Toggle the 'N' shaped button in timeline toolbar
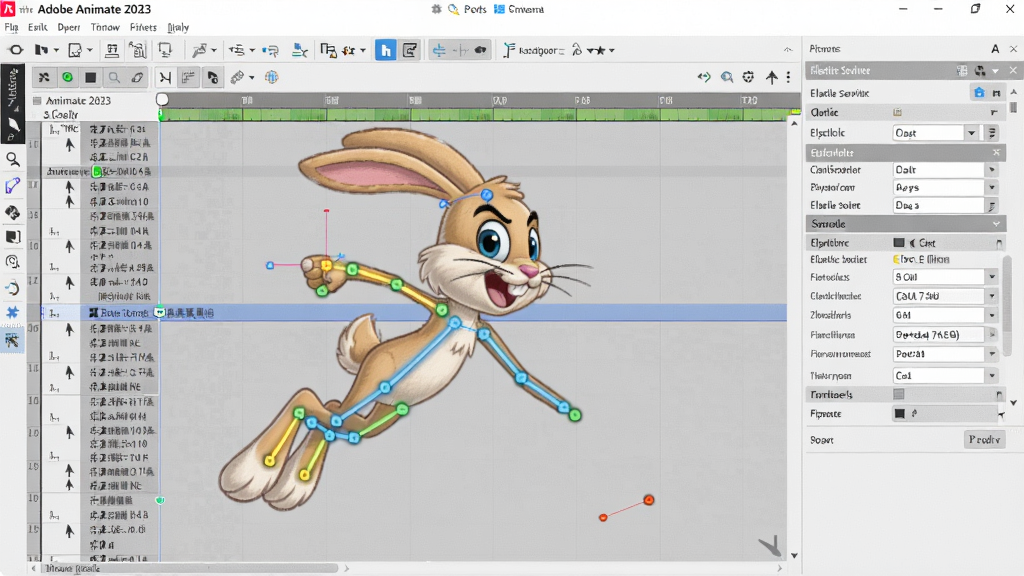The image size is (1024, 576). pos(165,78)
